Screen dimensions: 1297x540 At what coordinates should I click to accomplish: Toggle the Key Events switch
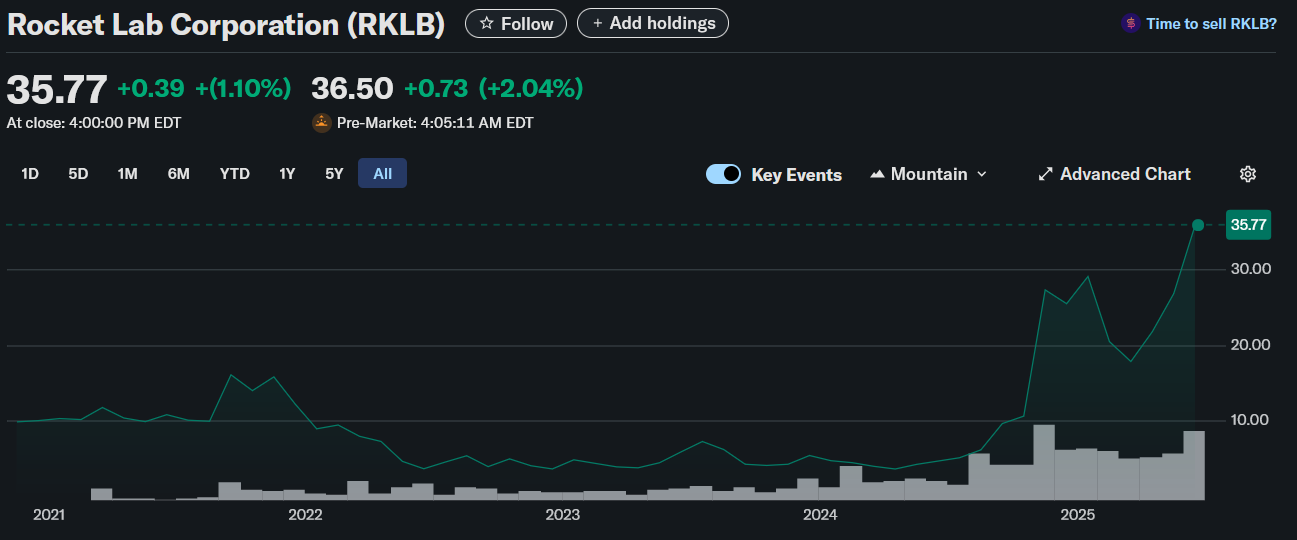(x=723, y=174)
